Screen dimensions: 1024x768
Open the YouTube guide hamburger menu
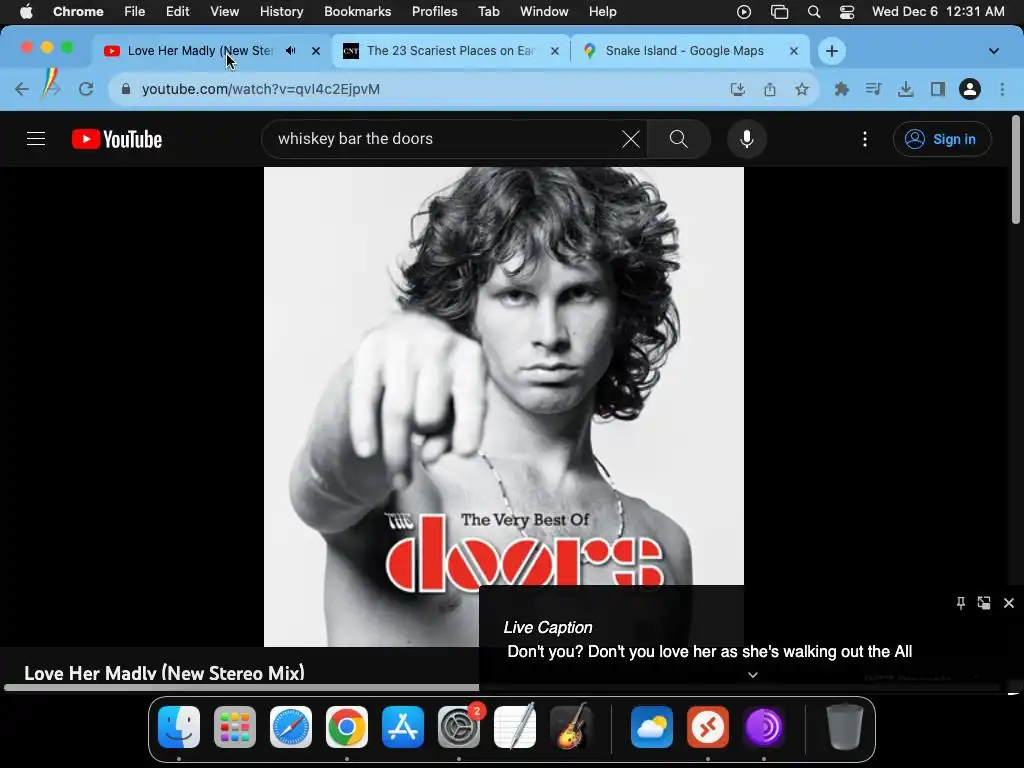36,139
